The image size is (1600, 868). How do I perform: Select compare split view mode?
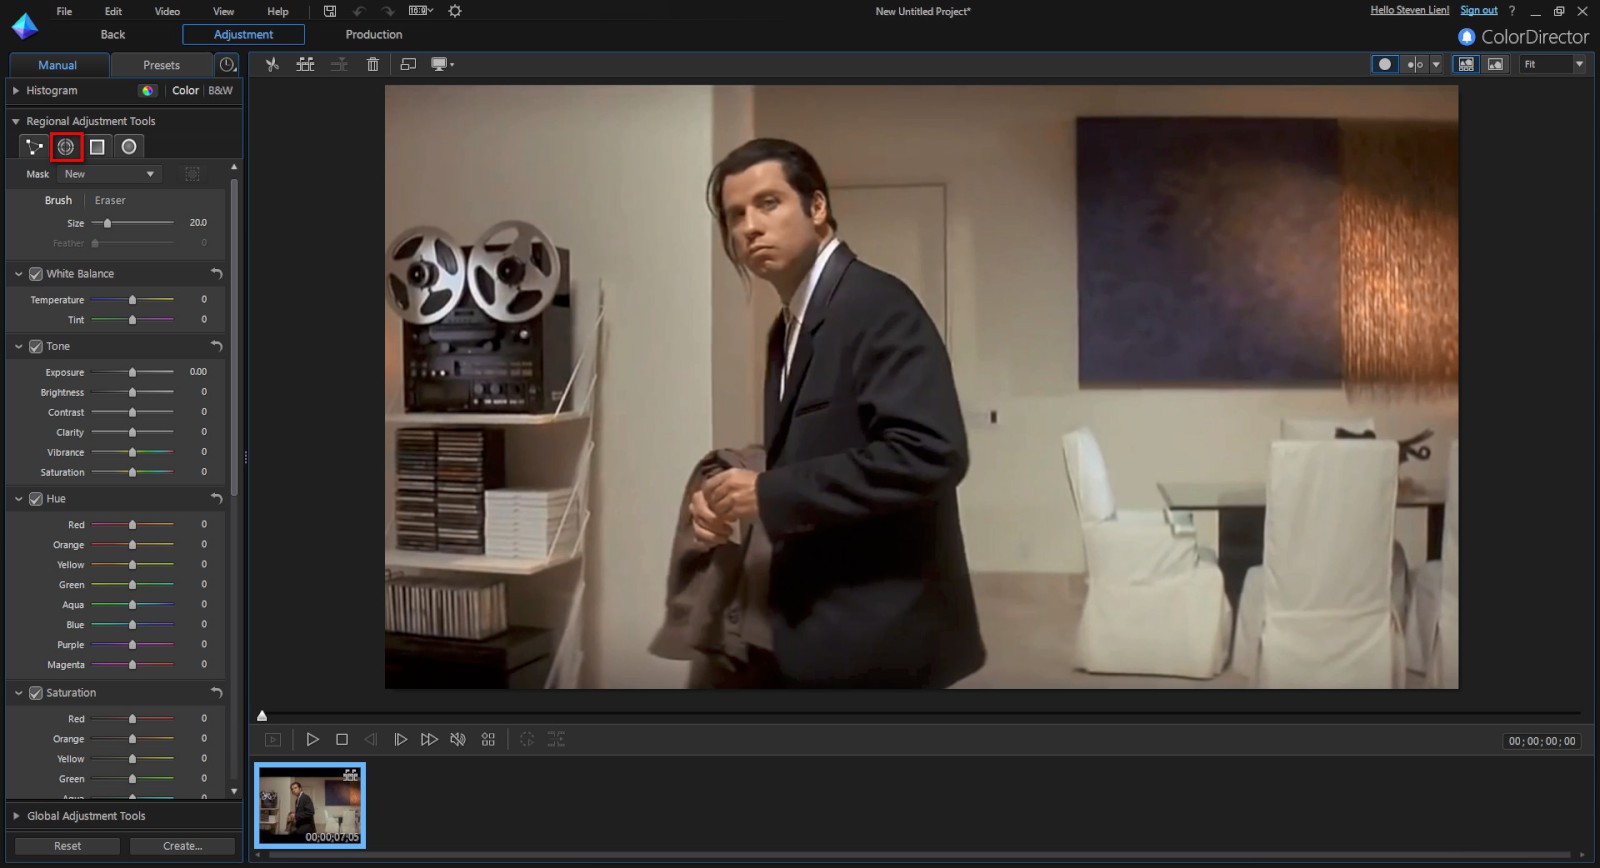coord(1415,64)
